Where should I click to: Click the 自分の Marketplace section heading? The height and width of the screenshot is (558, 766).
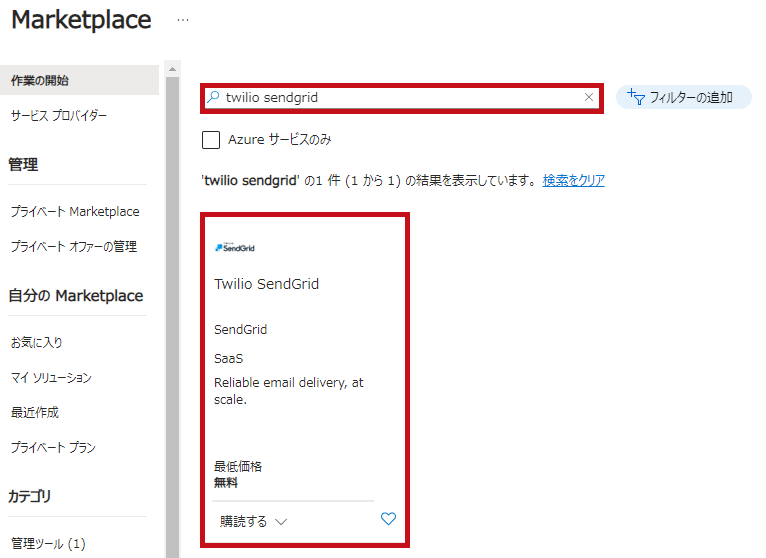coord(76,296)
